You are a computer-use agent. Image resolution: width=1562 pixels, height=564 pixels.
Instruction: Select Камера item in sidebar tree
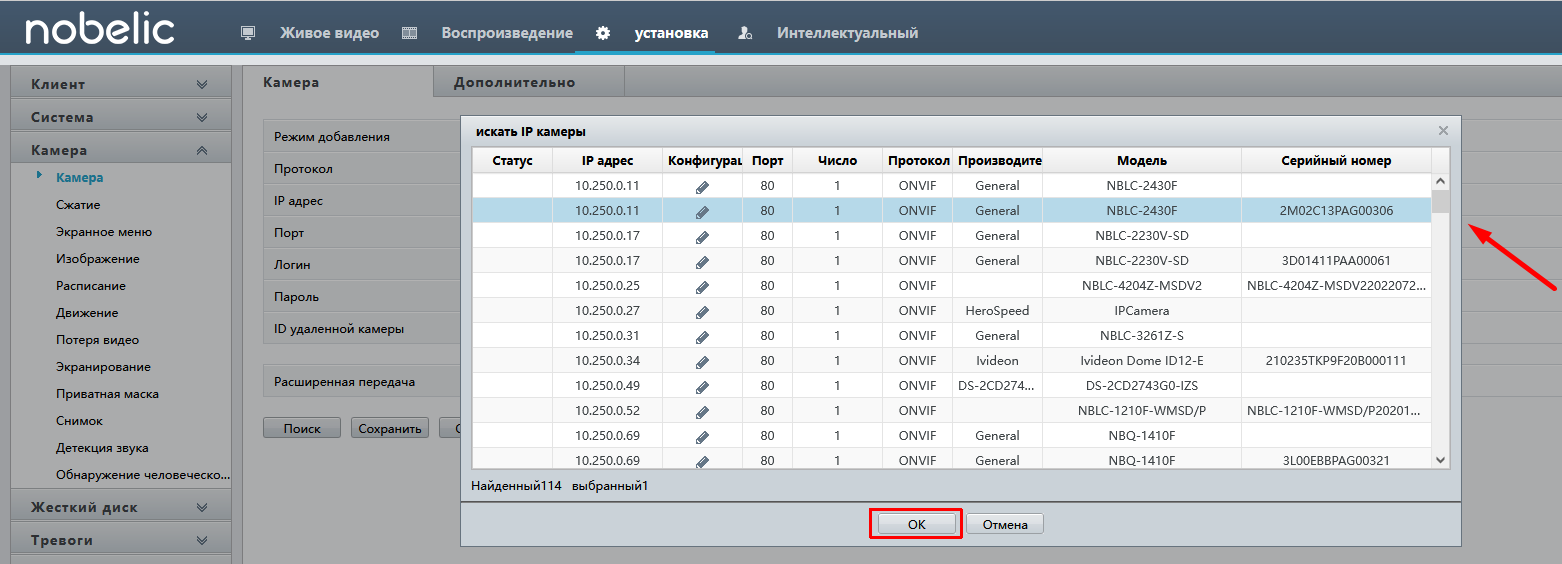80,178
